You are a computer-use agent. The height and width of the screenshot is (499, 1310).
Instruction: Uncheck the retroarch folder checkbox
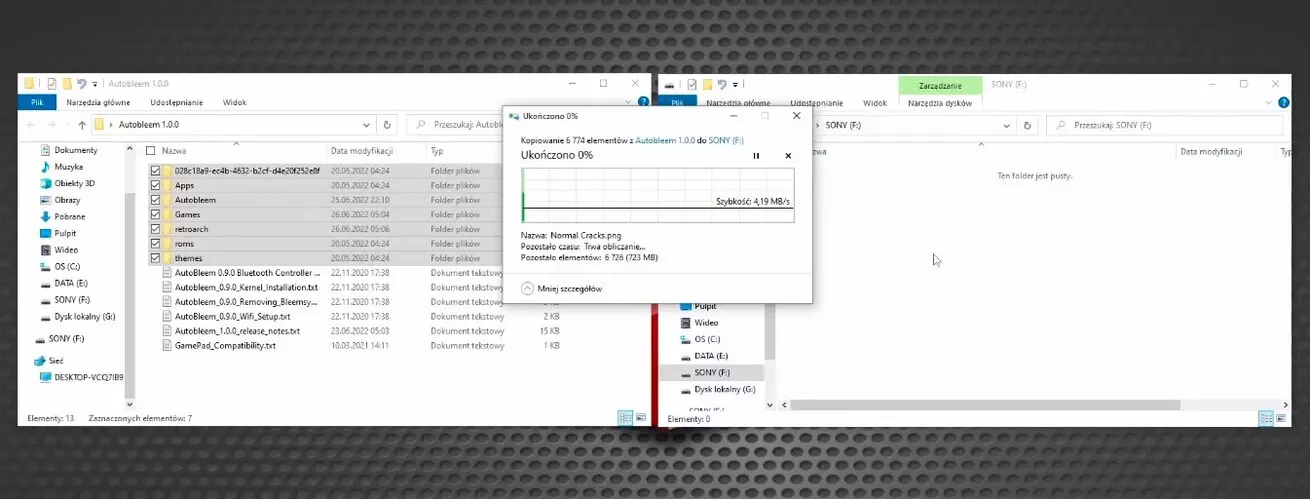(x=155, y=229)
